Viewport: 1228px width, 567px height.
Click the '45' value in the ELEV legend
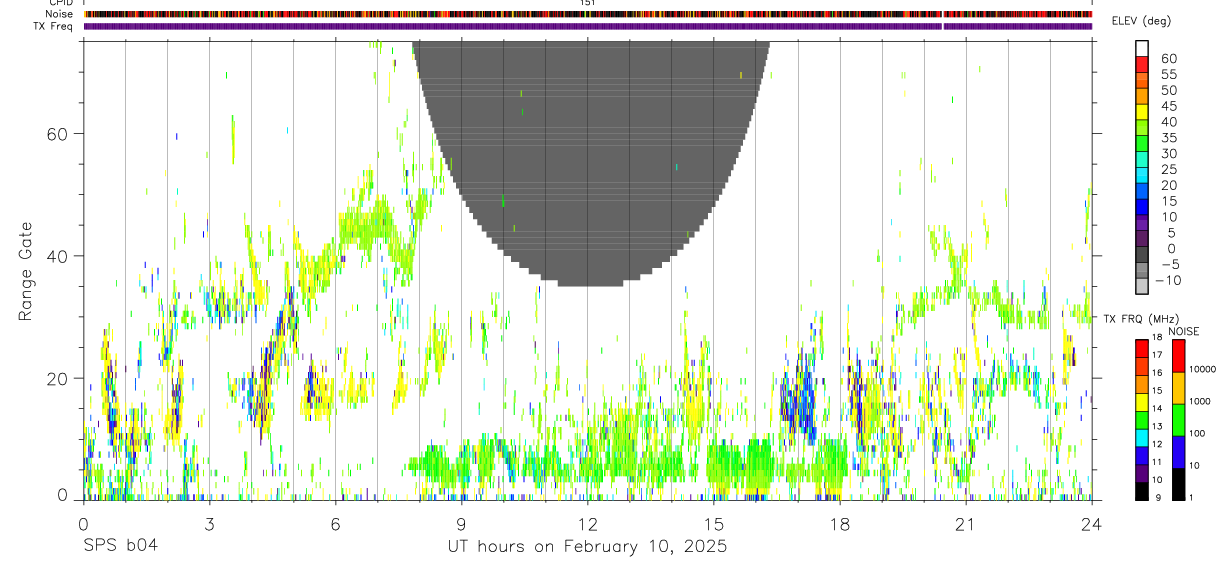[x=1167, y=106]
